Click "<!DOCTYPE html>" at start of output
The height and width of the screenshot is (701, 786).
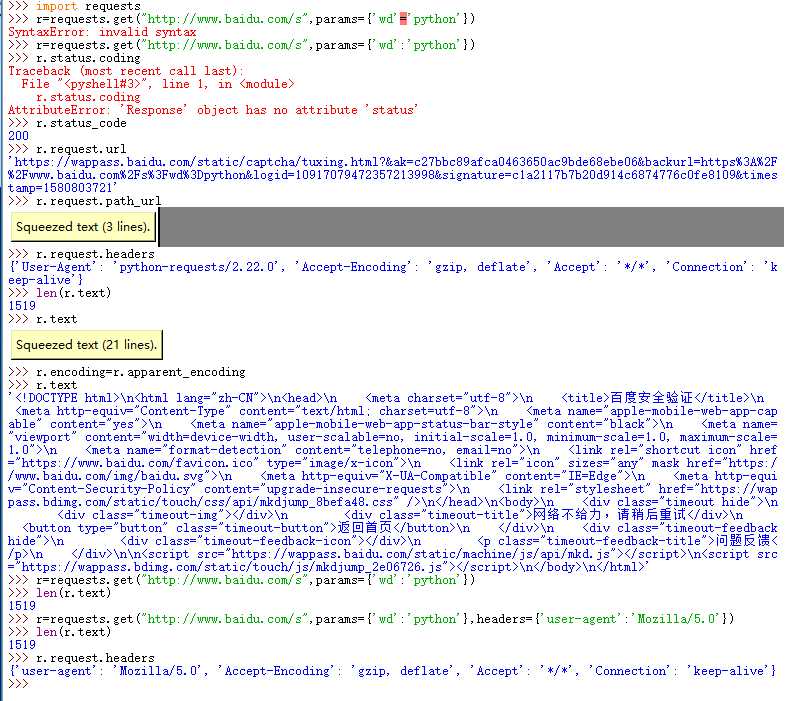pos(68,399)
